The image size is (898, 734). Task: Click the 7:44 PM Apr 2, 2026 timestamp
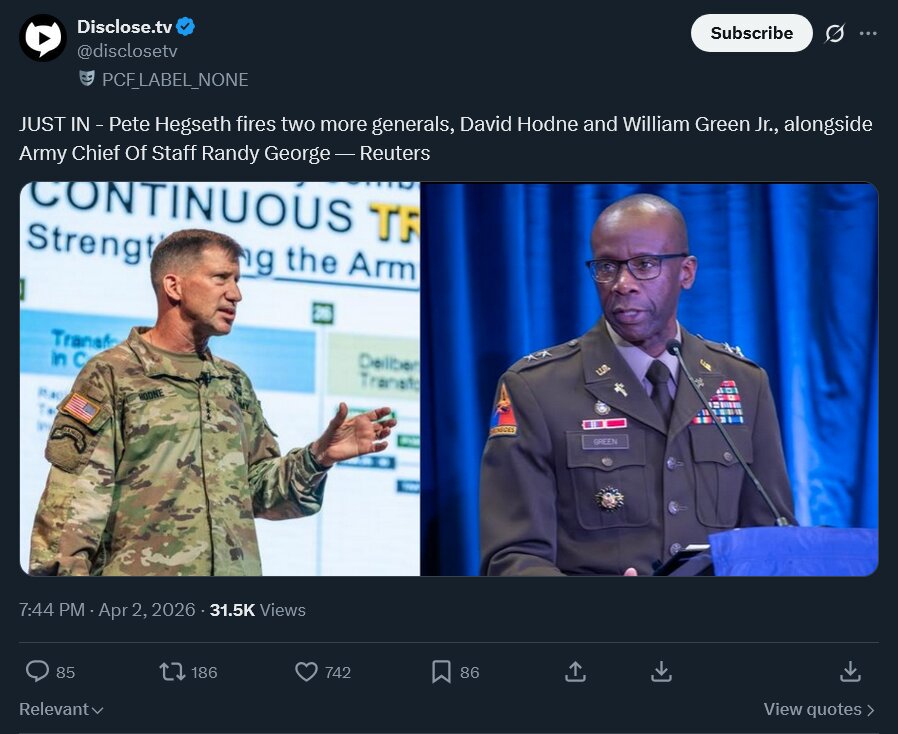107,610
